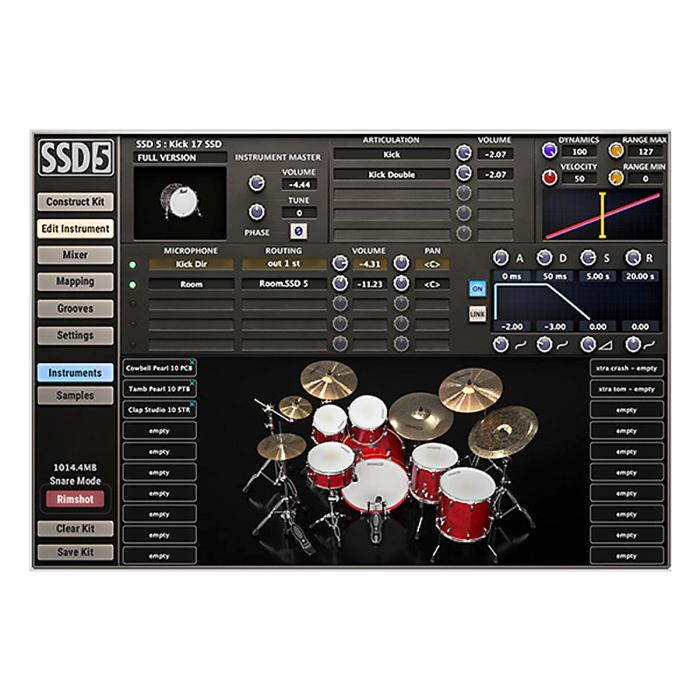Remove the Clap Studio slot via its X

pos(192,404)
